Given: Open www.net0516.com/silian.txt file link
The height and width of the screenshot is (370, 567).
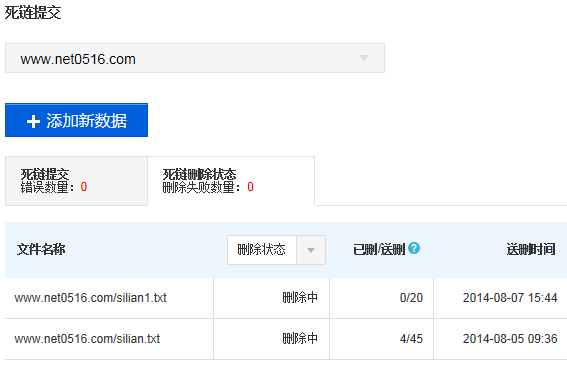Looking at the screenshot, I should click(87, 339).
